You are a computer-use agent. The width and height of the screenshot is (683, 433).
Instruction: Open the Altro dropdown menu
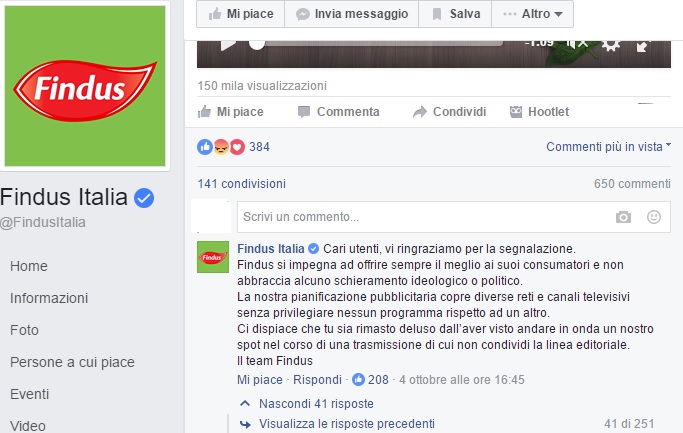(532, 14)
